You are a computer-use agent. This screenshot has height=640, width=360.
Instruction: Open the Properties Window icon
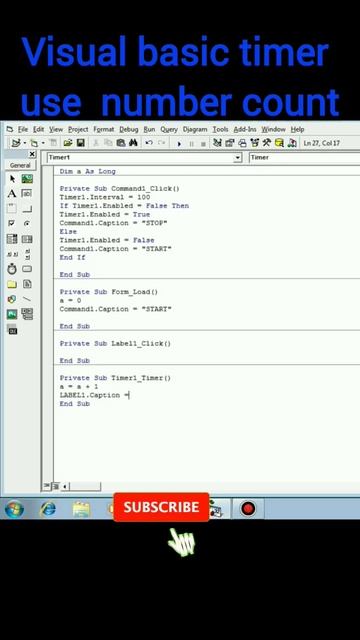[x=230, y=143]
